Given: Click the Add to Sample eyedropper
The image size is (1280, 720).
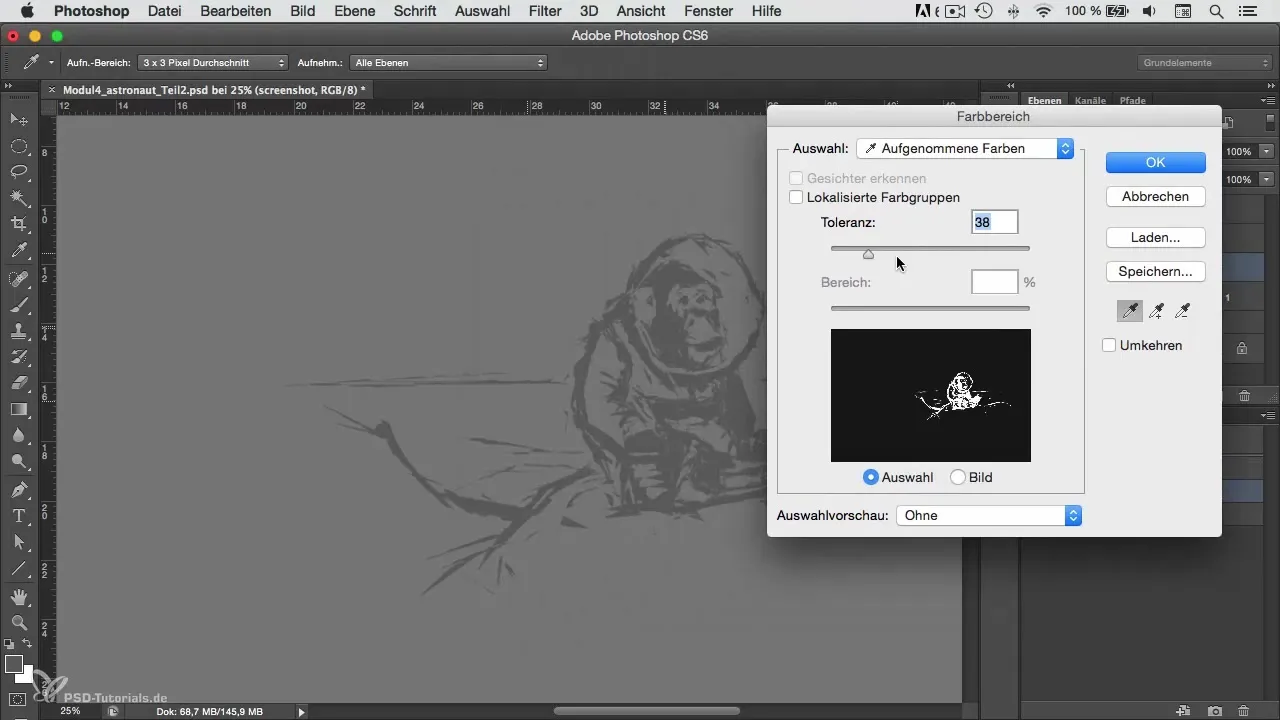Looking at the screenshot, I should coord(1156,312).
